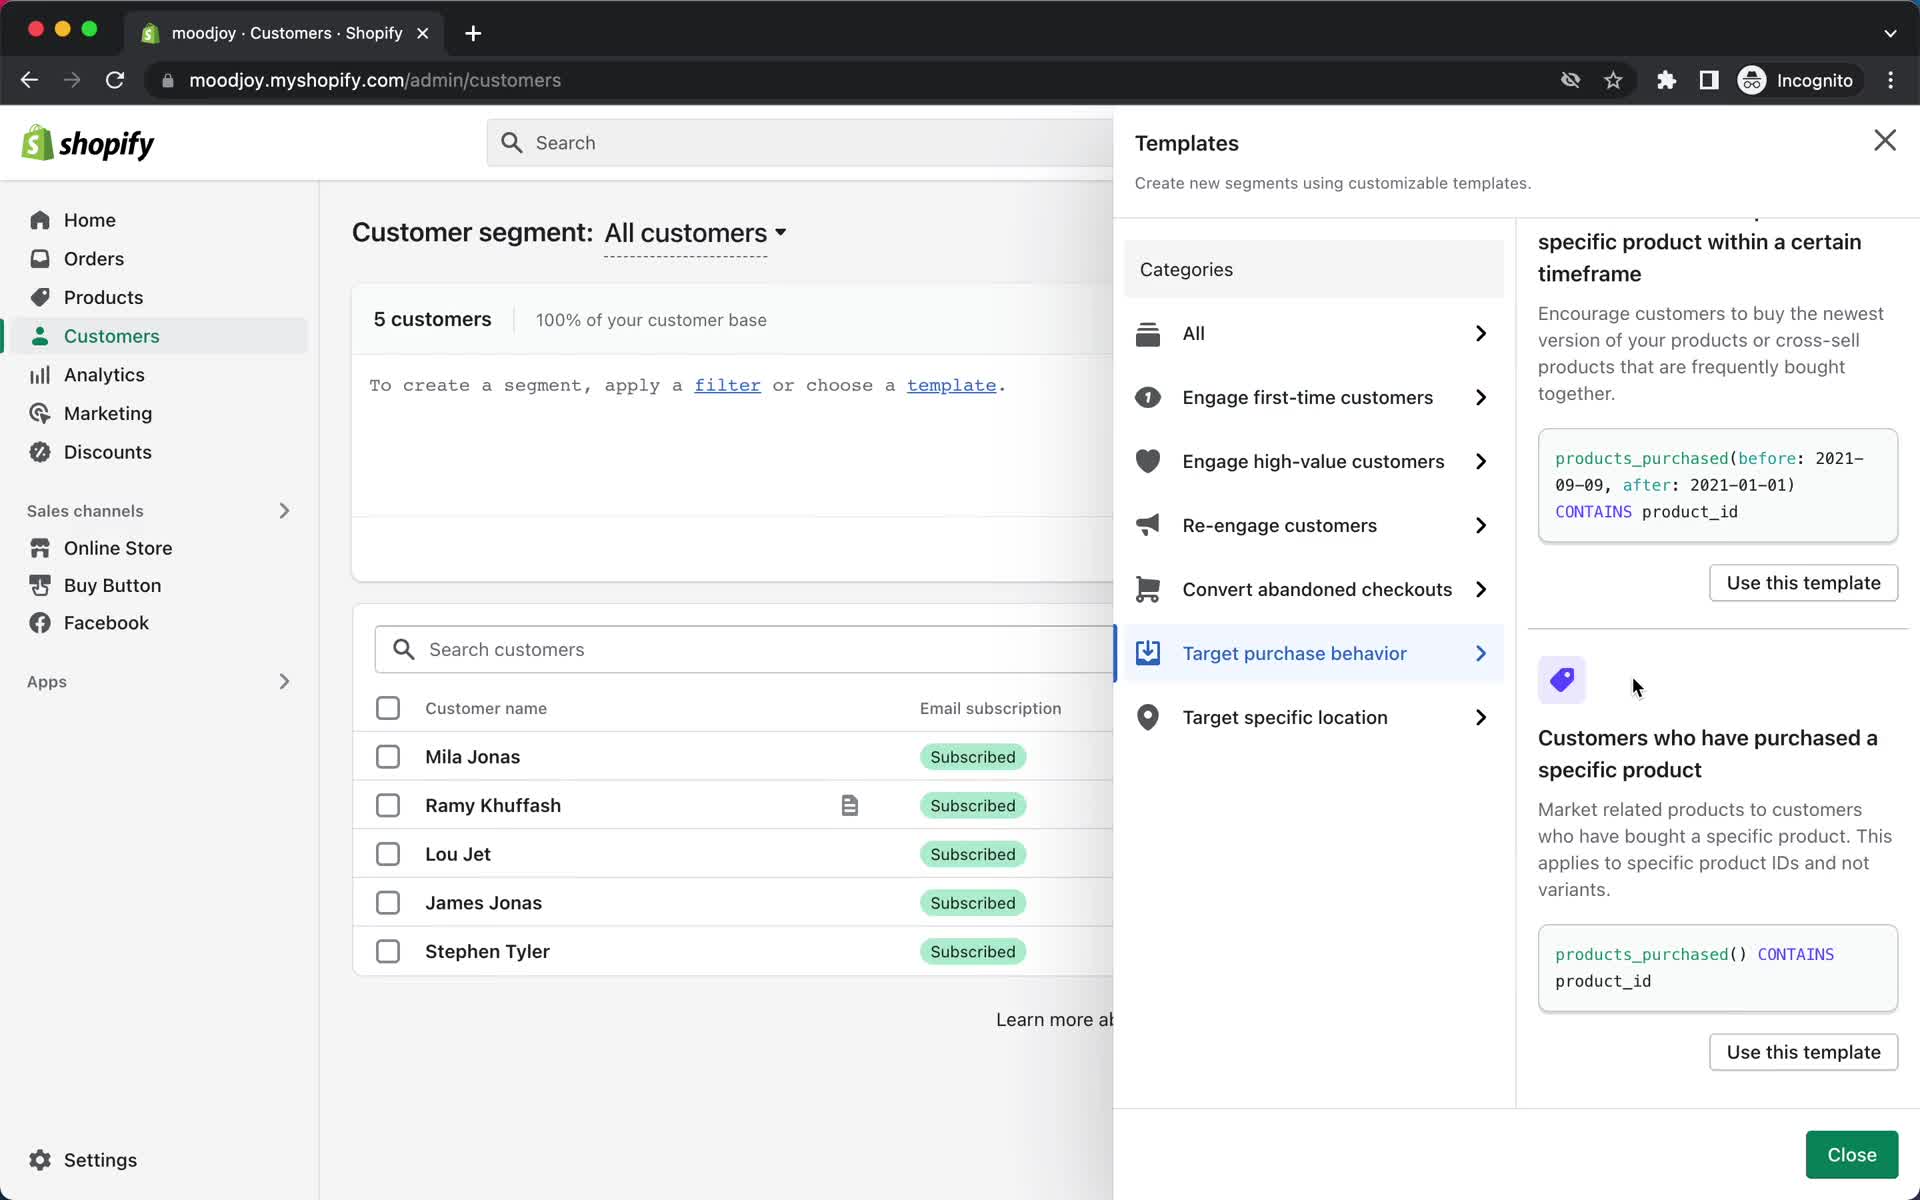The image size is (1920, 1200).
Task: Select Re-engage customers category
Action: click(x=1313, y=526)
